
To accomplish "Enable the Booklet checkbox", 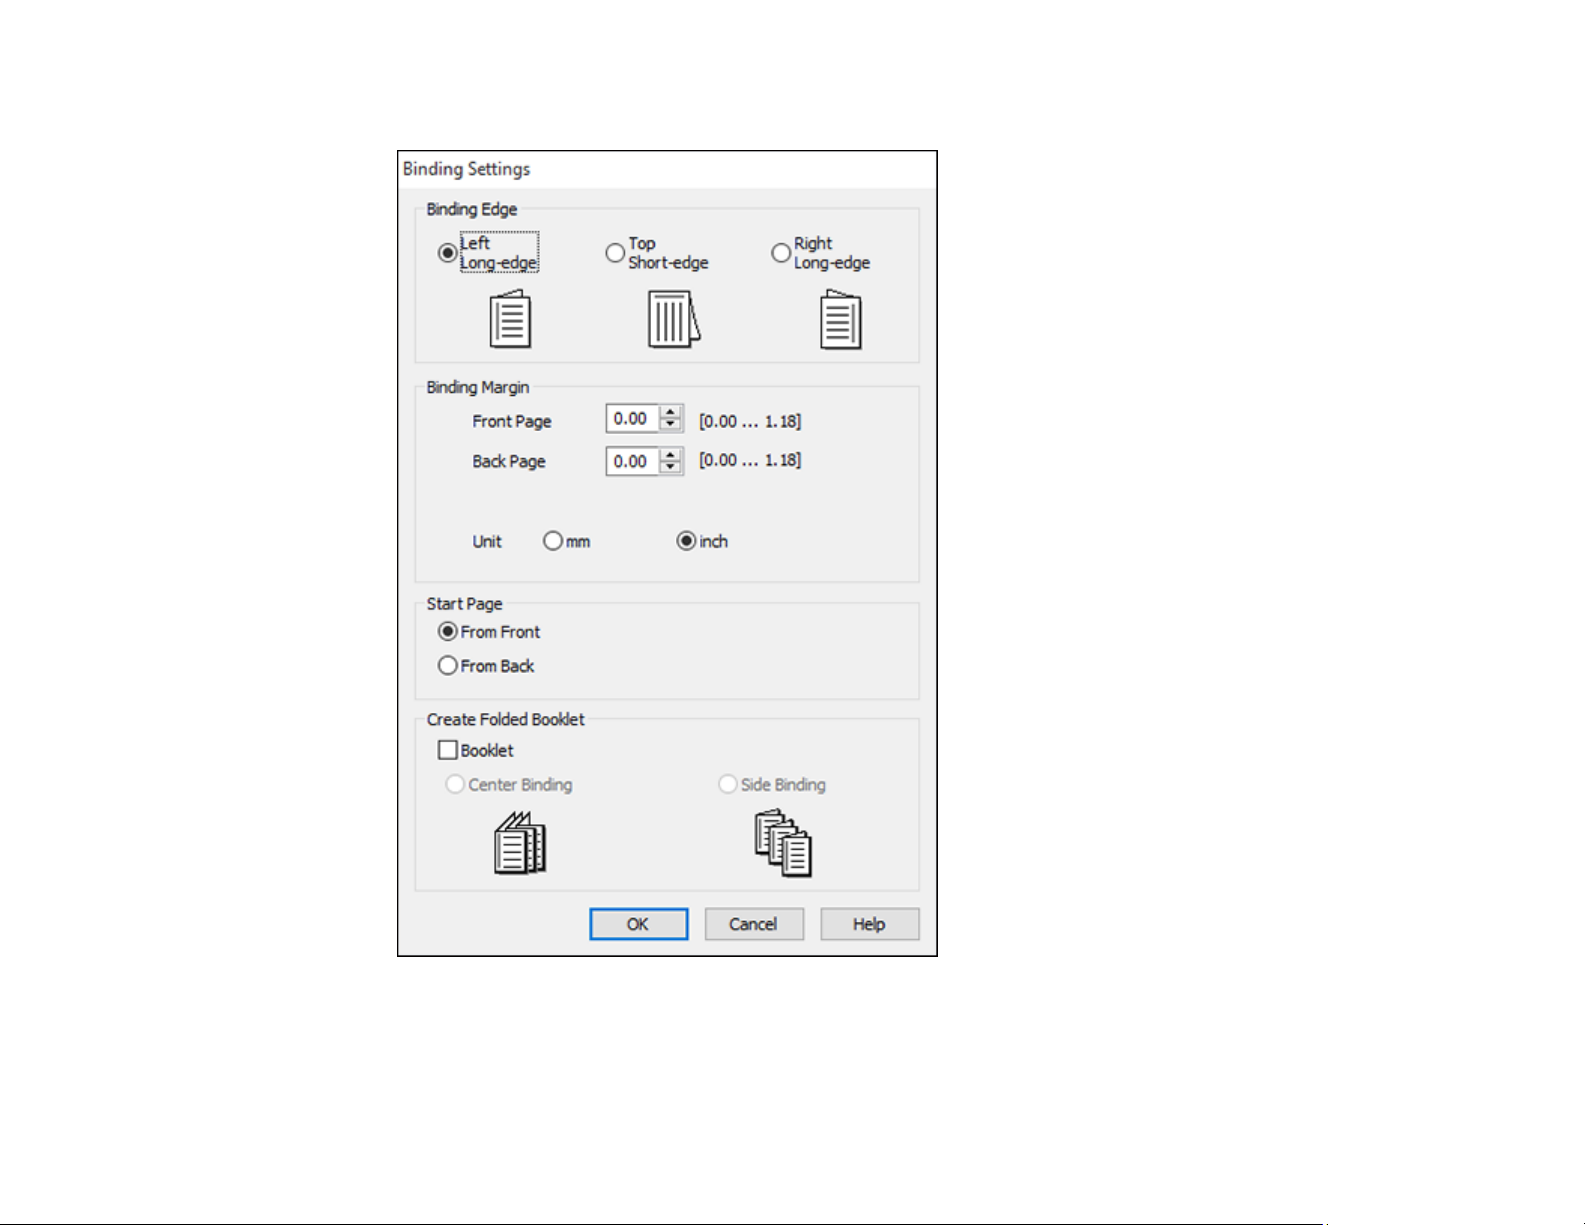I will (448, 750).
